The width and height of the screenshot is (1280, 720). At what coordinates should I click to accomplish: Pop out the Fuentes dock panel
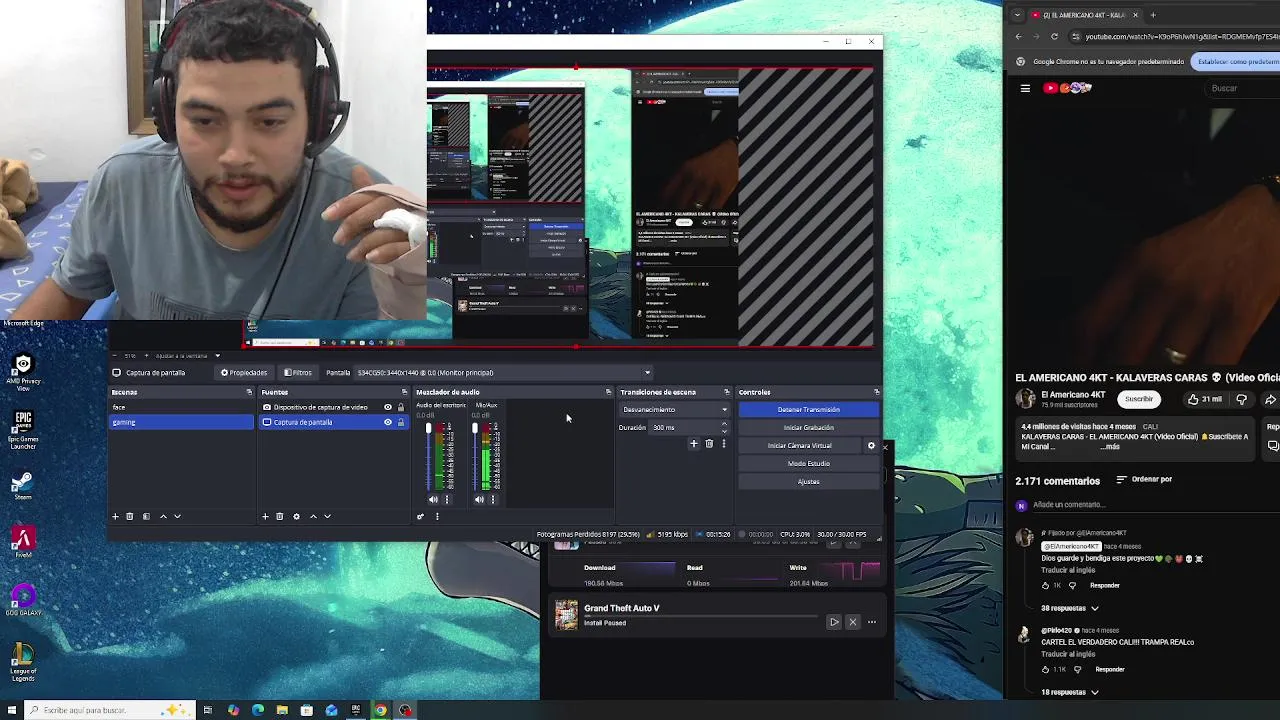pyautogui.click(x=404, y=392)
